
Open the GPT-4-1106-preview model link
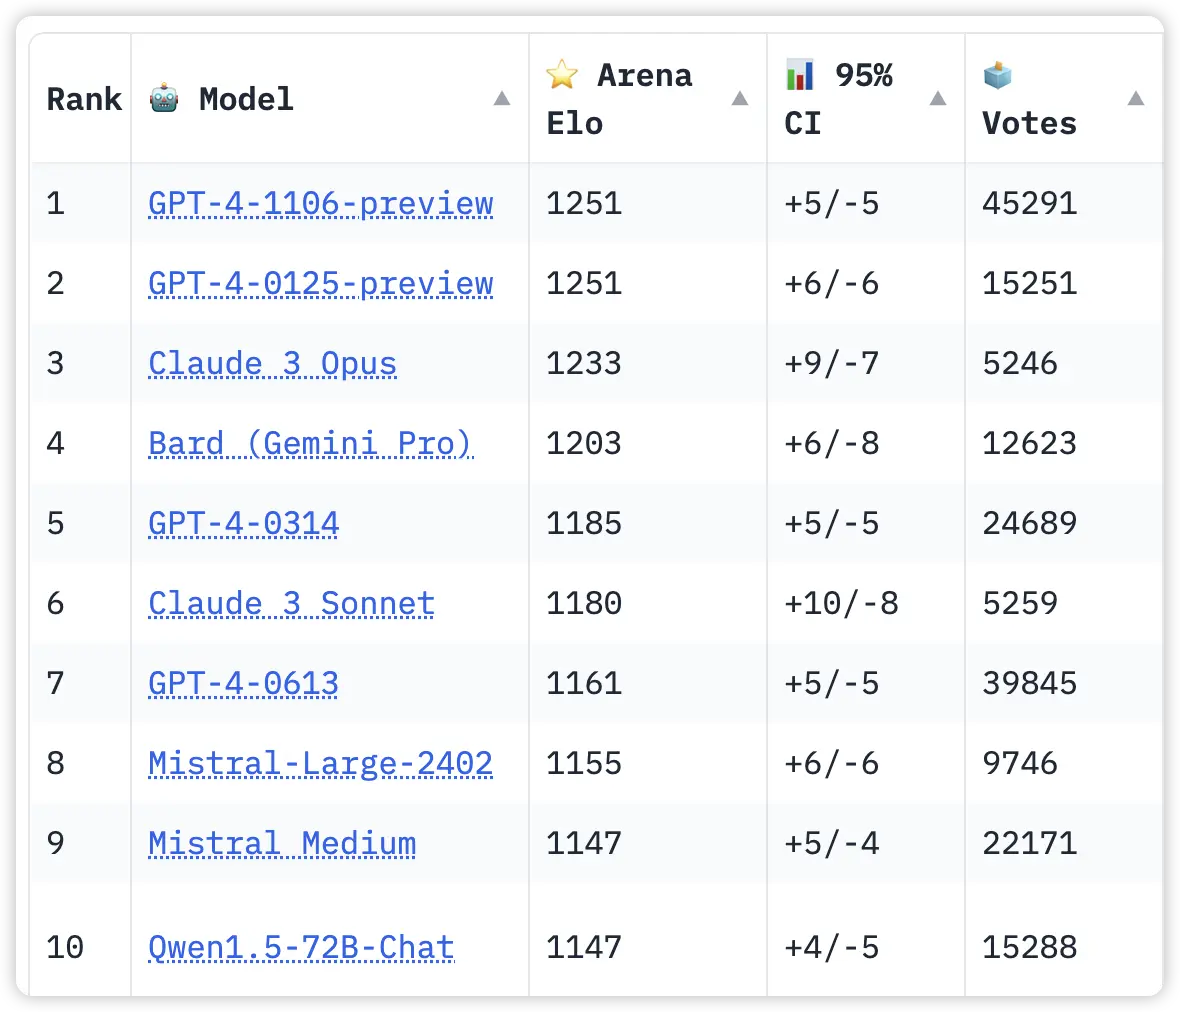click(x=321, y=203)
